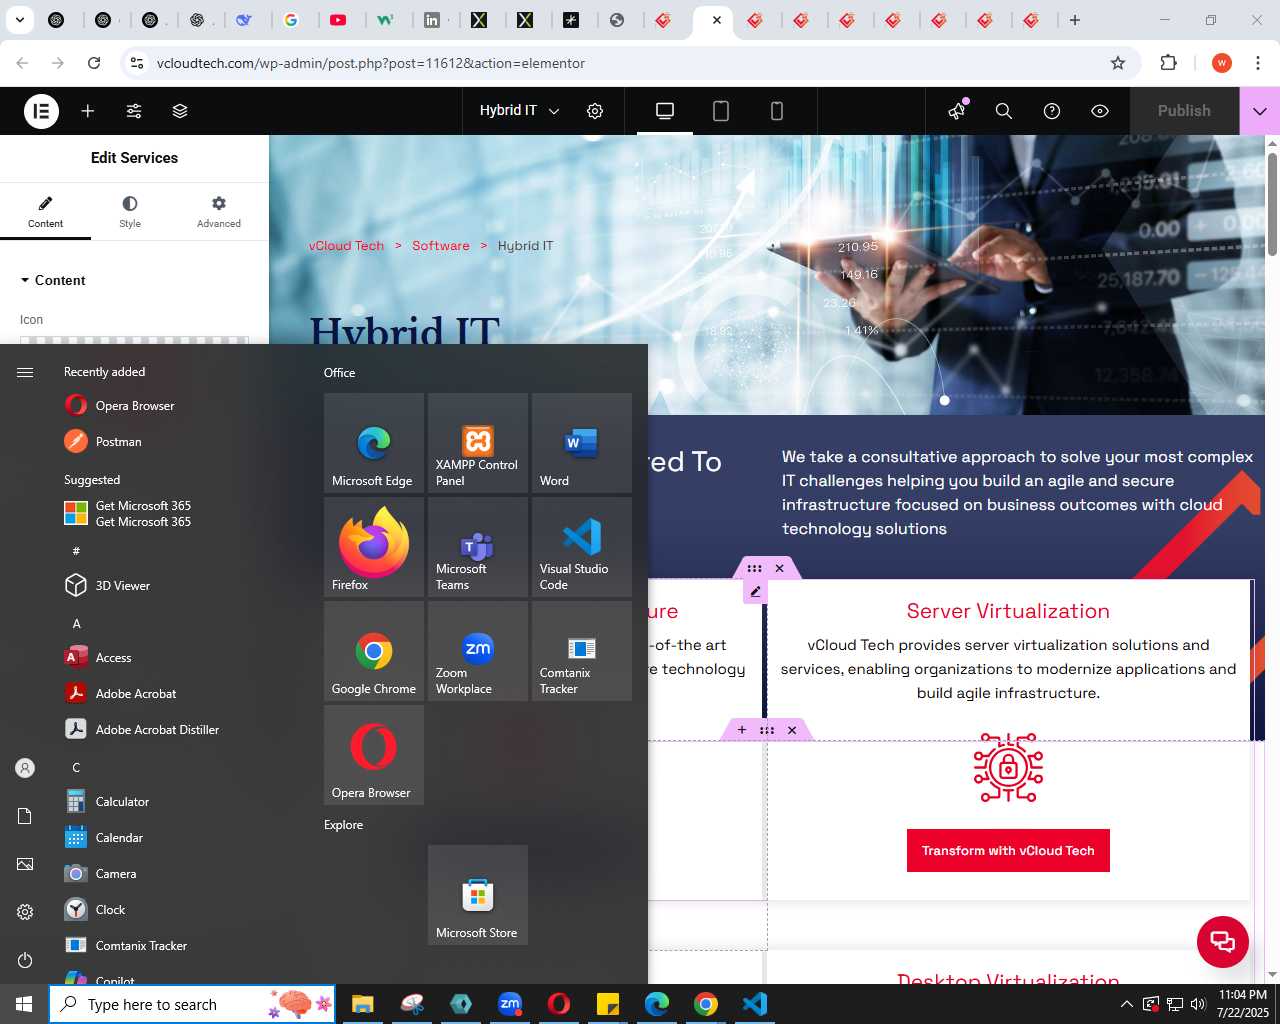Show hidden icons in the system tray
The width and height of the screenshot is (1280, 1024).
(1127, 1004)
